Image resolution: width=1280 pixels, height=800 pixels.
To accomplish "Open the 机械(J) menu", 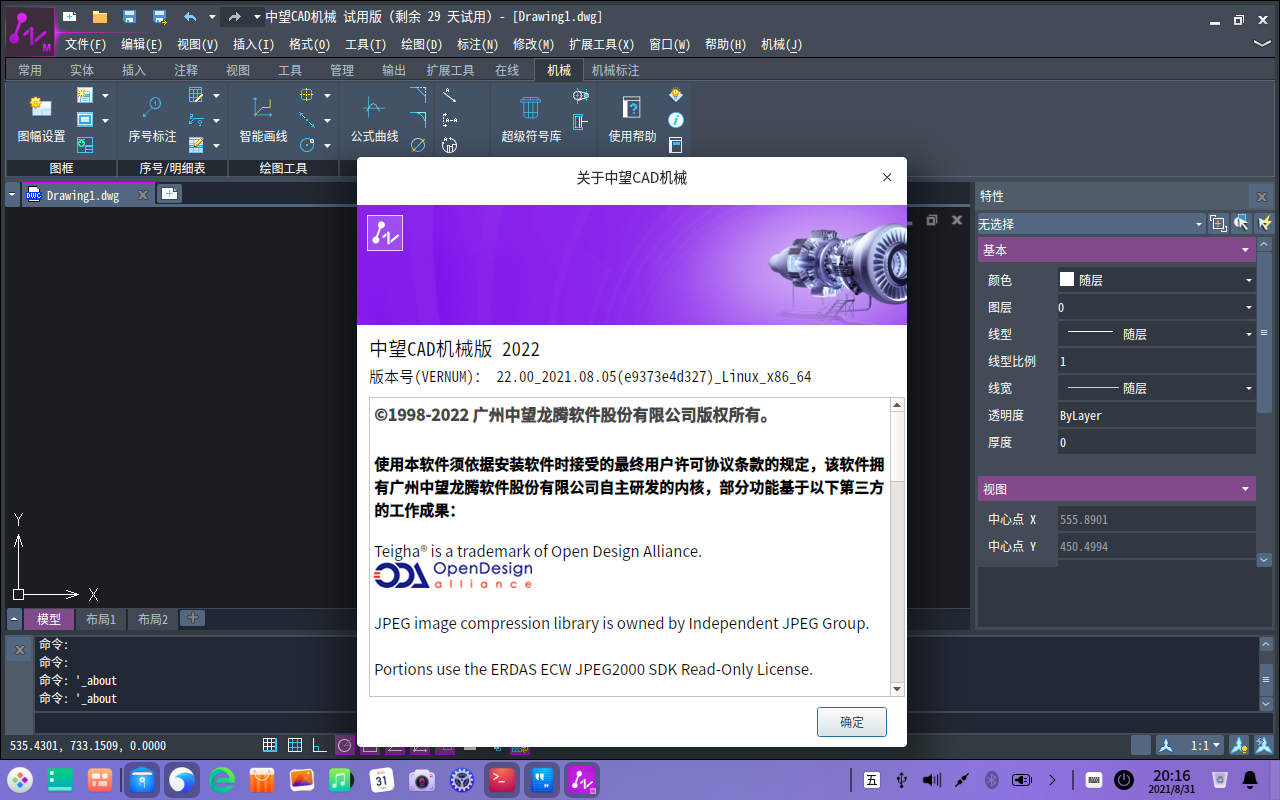I will tap(781, 44).
